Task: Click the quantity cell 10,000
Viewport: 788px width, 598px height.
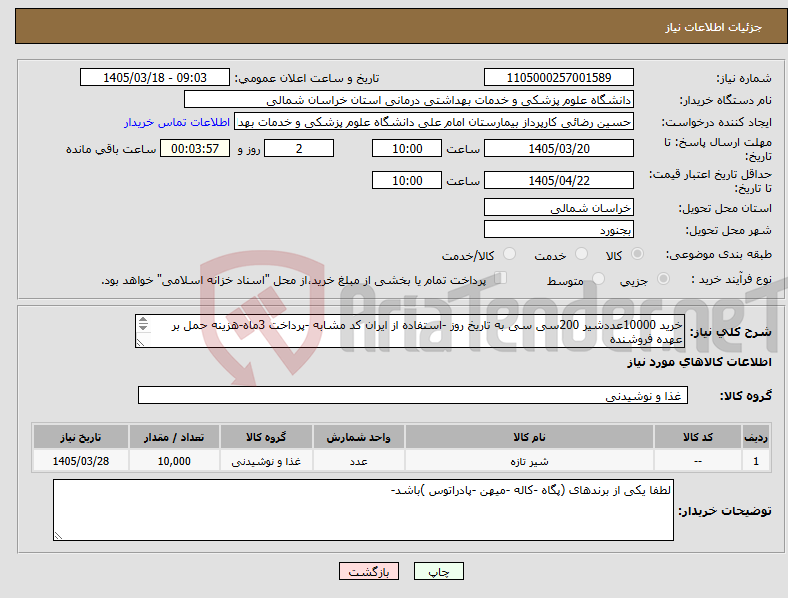Action: click(174, 461)
